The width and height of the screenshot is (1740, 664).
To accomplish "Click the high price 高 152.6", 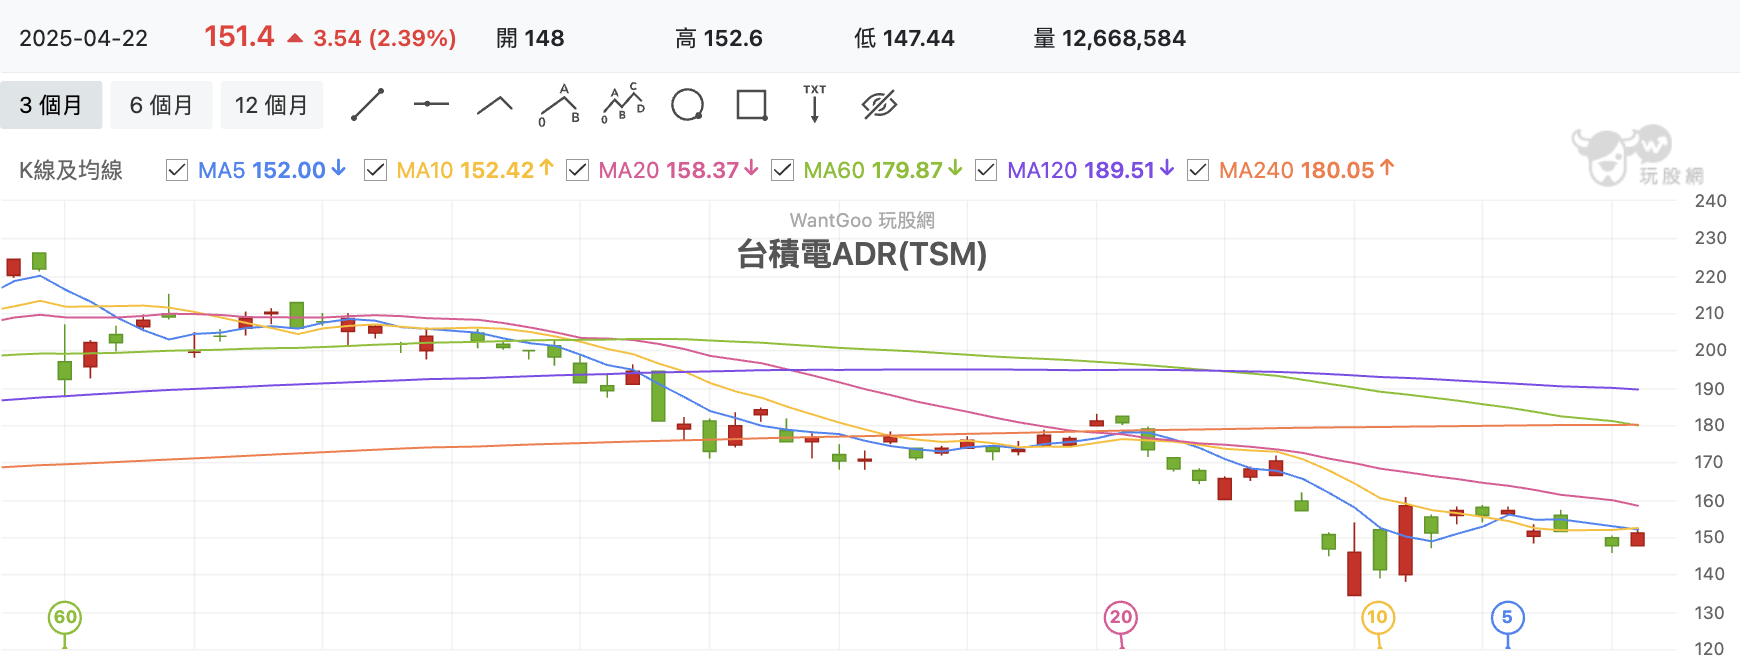I will 719,38.
